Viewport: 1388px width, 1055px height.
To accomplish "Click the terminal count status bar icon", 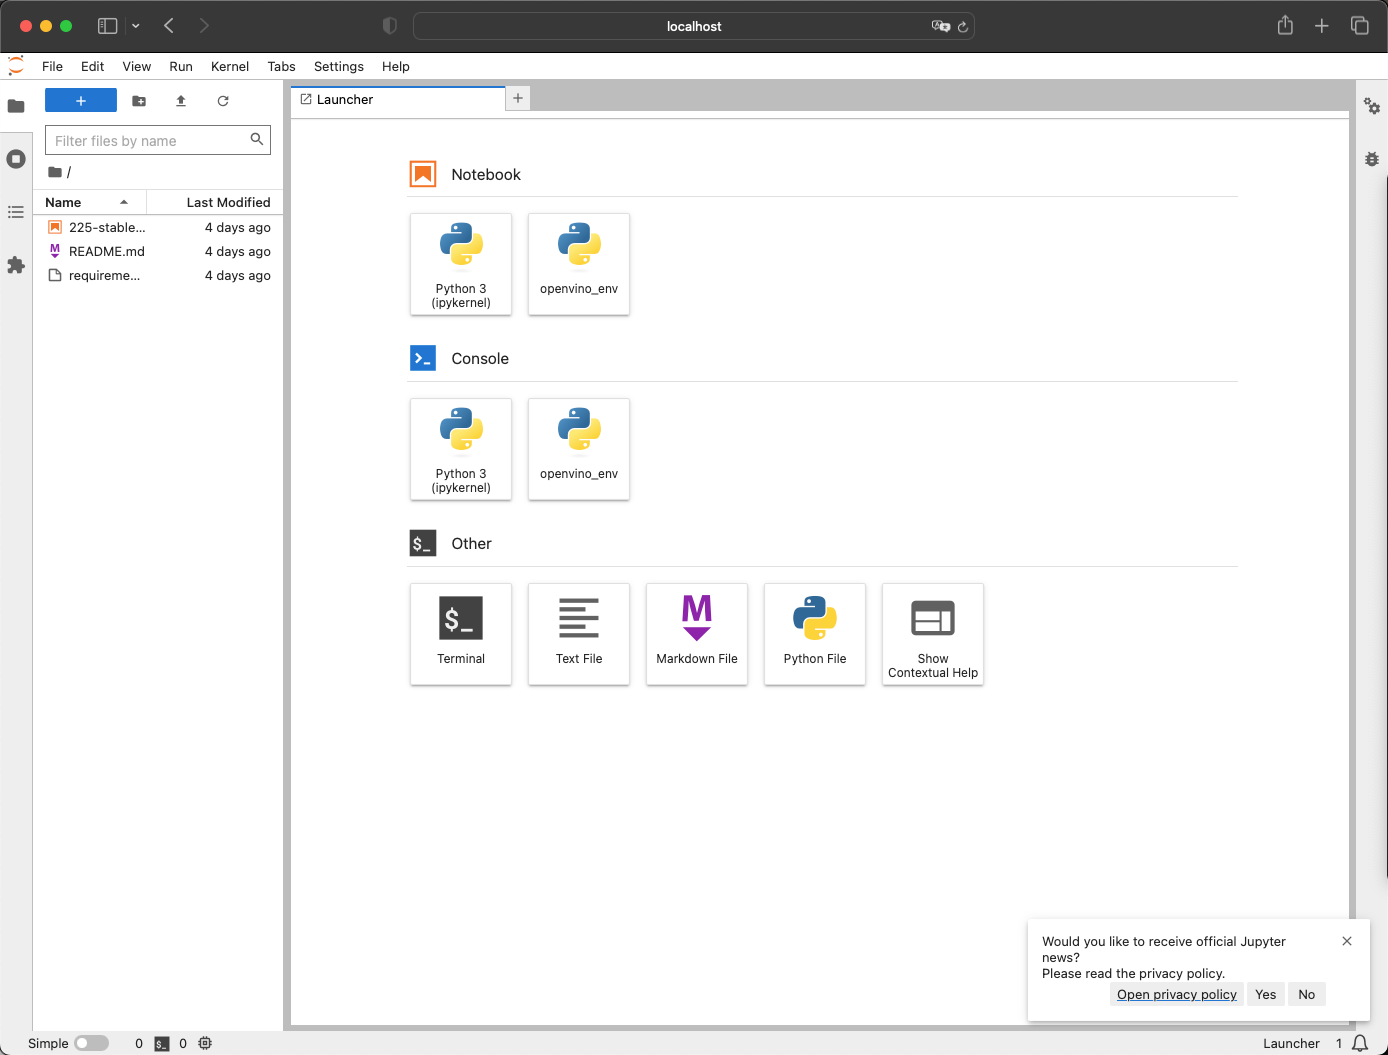I will 162,1043.
